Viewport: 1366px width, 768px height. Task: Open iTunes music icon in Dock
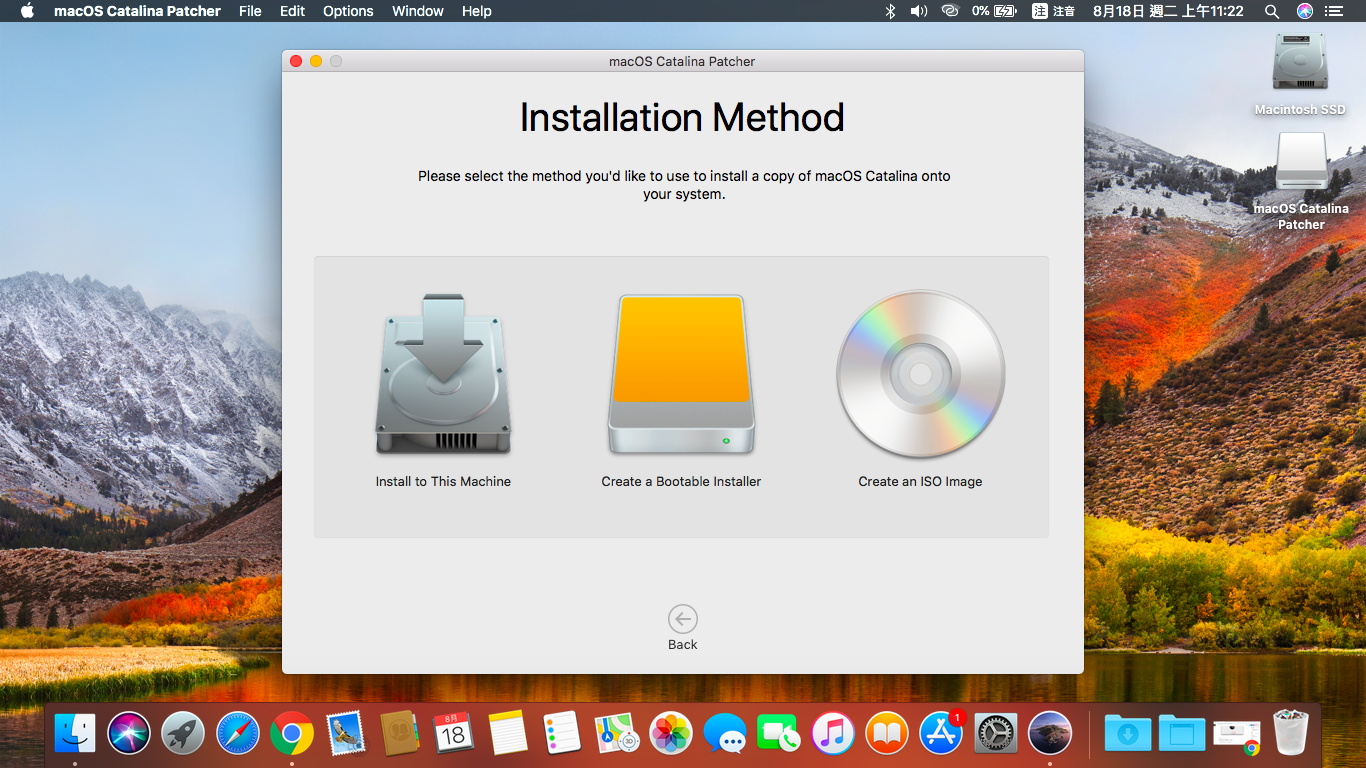tap(832, 734)
